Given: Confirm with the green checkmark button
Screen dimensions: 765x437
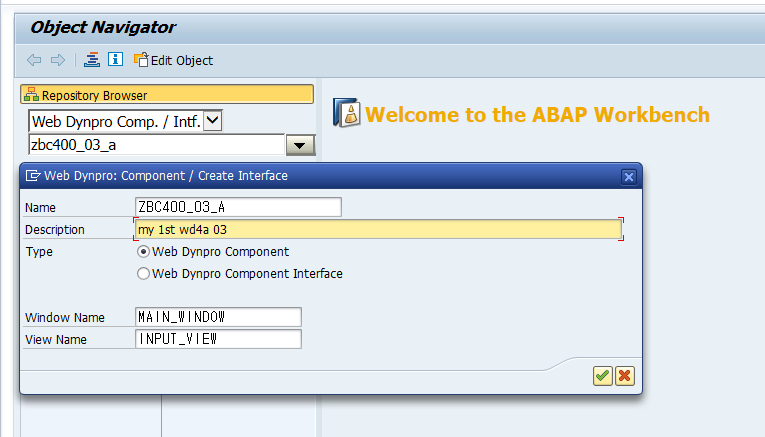Looking at the screenshot, I should point(603,376).
